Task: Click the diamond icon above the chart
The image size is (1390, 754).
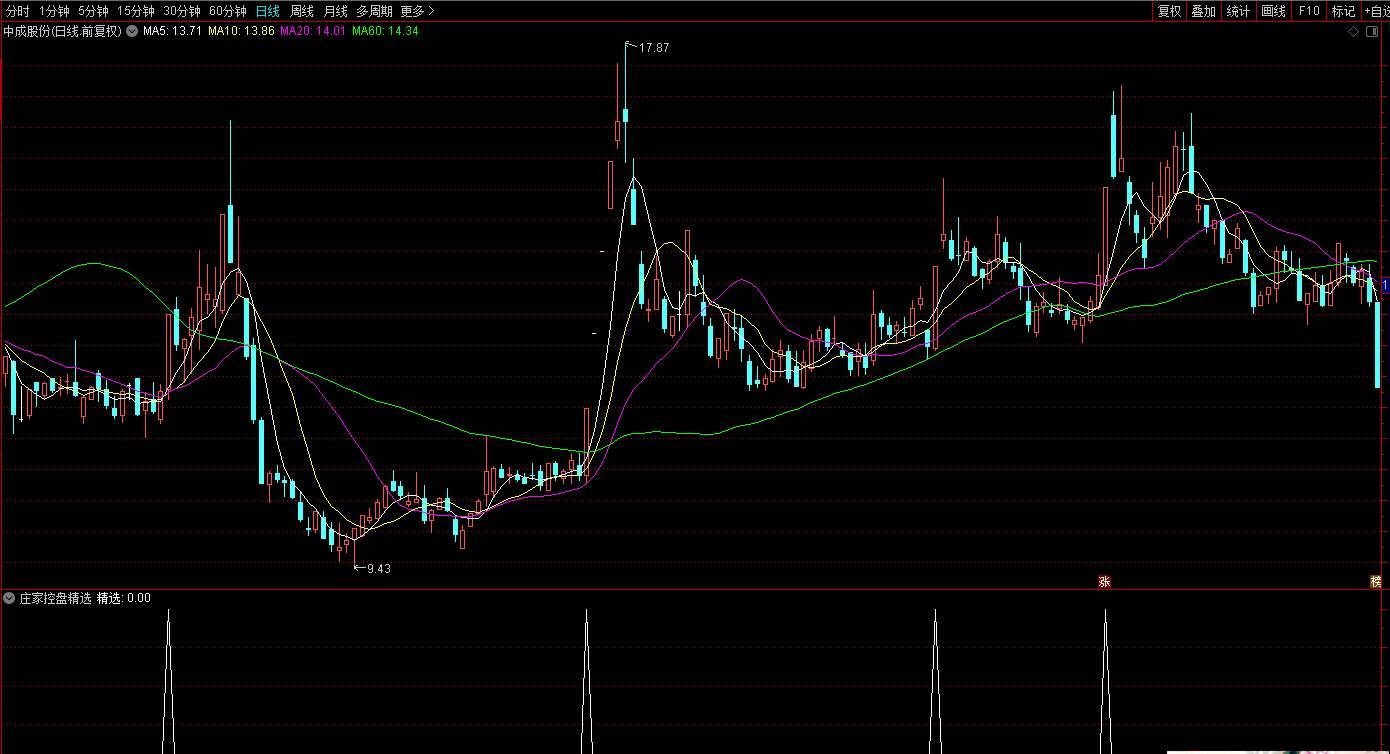Action: [1354, 31]
